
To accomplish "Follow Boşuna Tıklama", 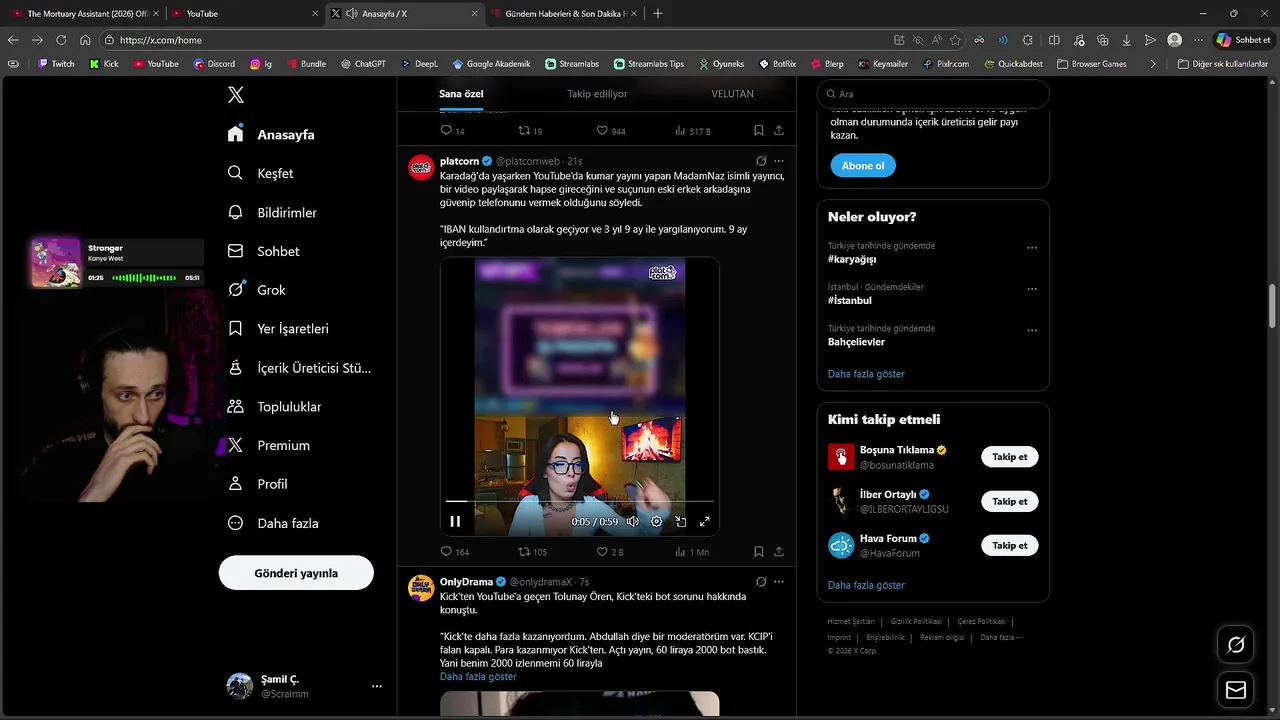I will 1010,457.
